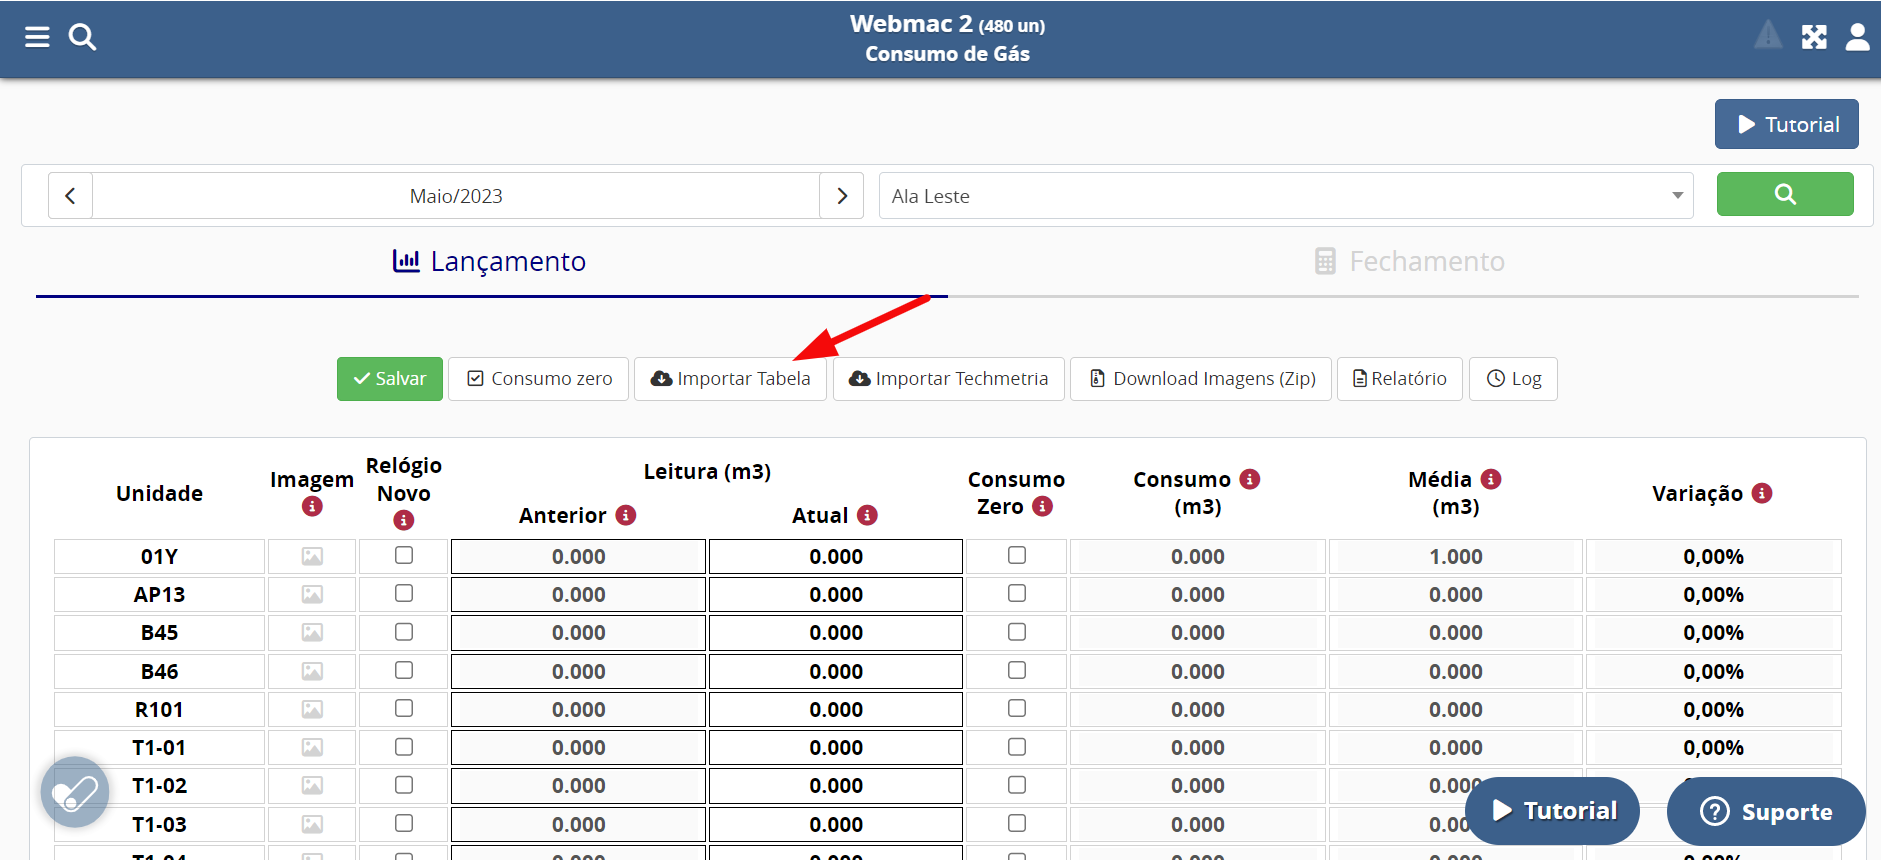The height and width of the screenshot is (860, 1881).
Task: Click the floating pill icon button
Action: click(75, 792)
